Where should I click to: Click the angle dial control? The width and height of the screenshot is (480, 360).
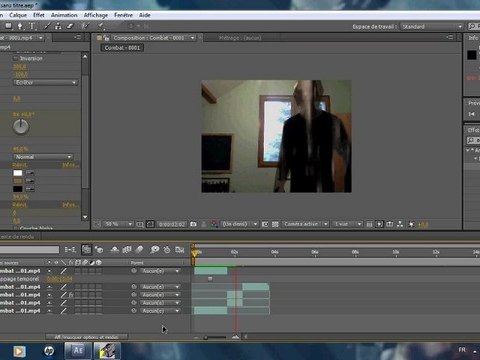pos(21,127)
